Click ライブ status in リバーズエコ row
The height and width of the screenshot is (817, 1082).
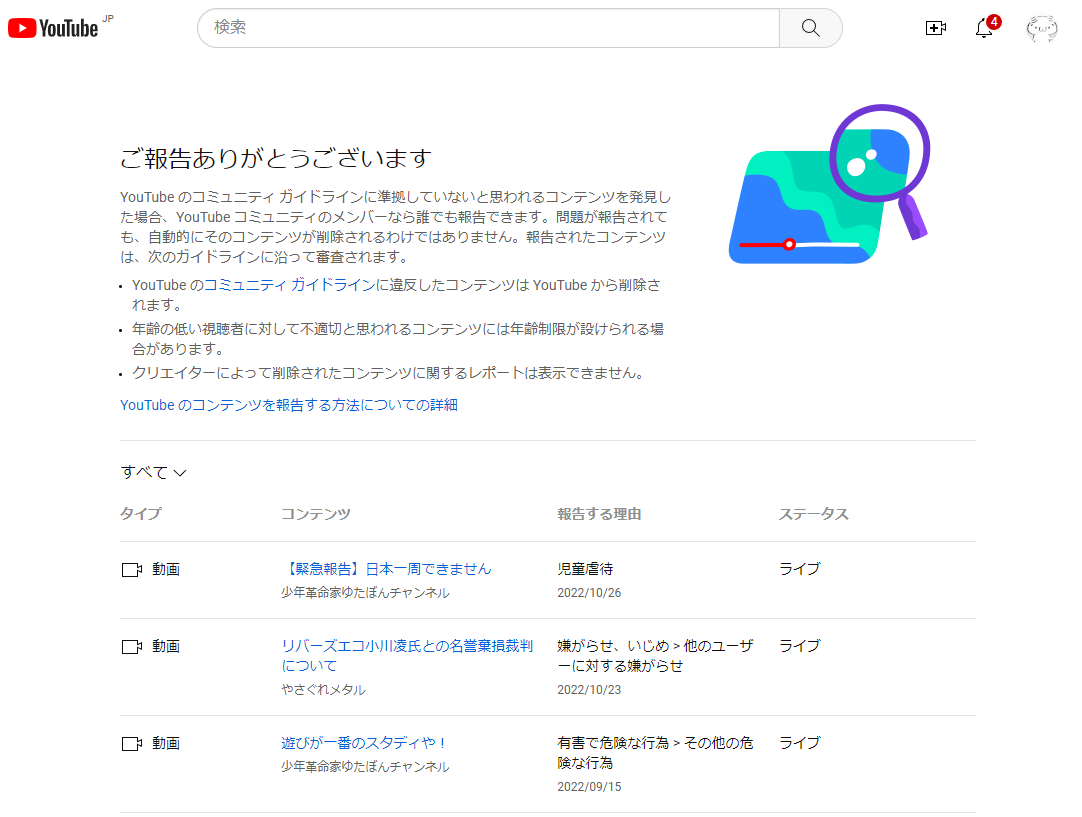pos(800,646)
